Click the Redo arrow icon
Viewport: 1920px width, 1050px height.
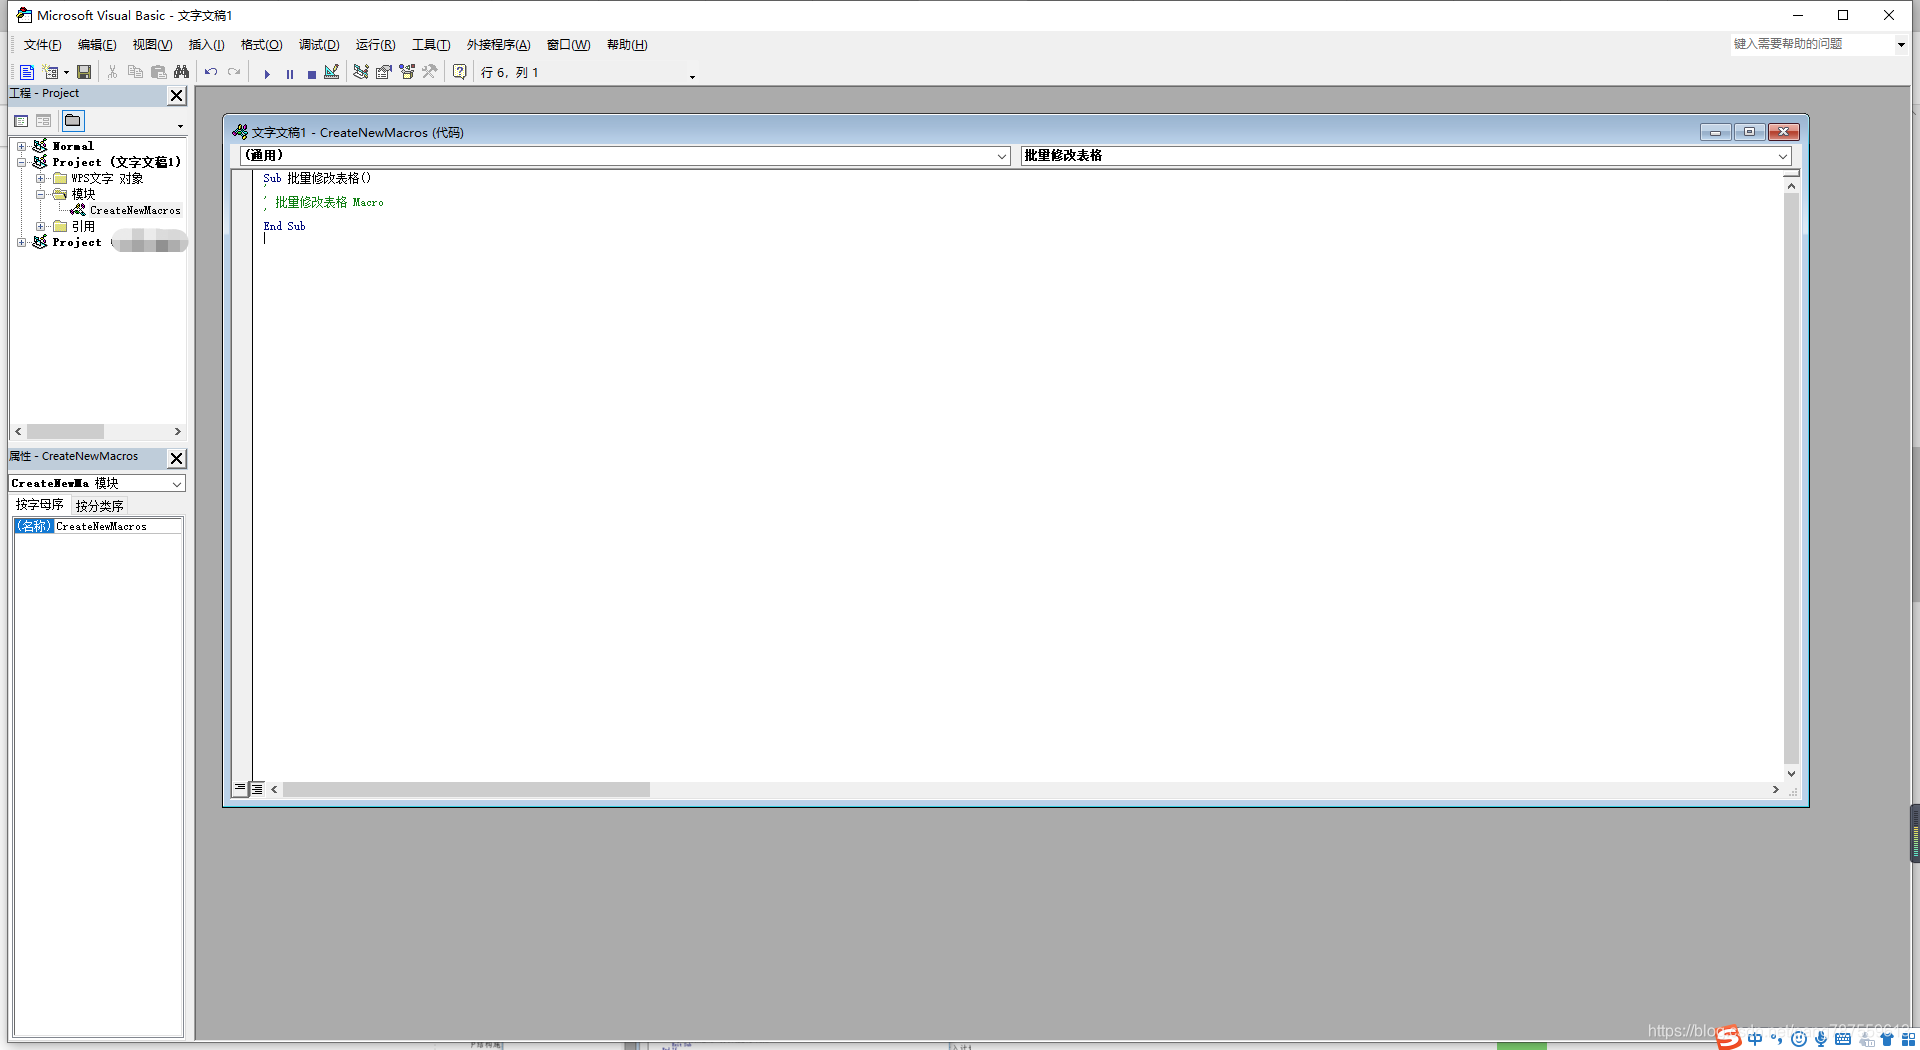[x=234, y=72]
